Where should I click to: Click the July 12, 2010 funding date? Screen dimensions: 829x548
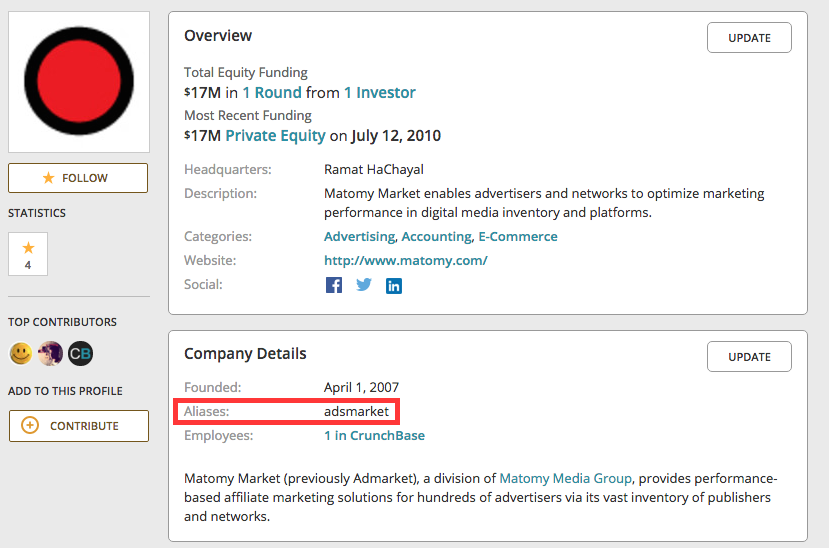point(395,136)
